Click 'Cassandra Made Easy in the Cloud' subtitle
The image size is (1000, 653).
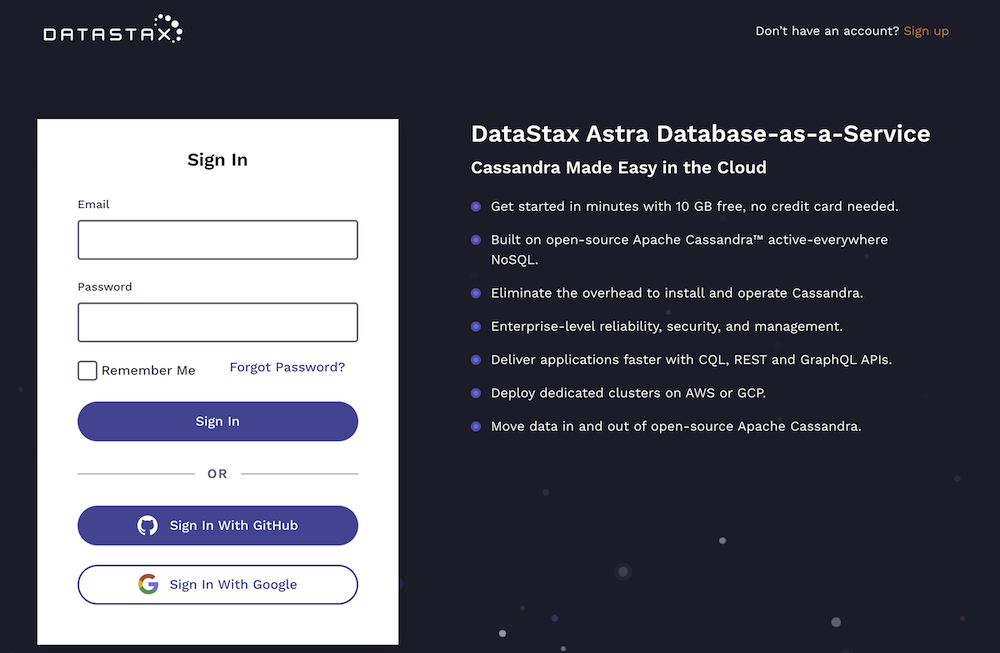point(619,168)
